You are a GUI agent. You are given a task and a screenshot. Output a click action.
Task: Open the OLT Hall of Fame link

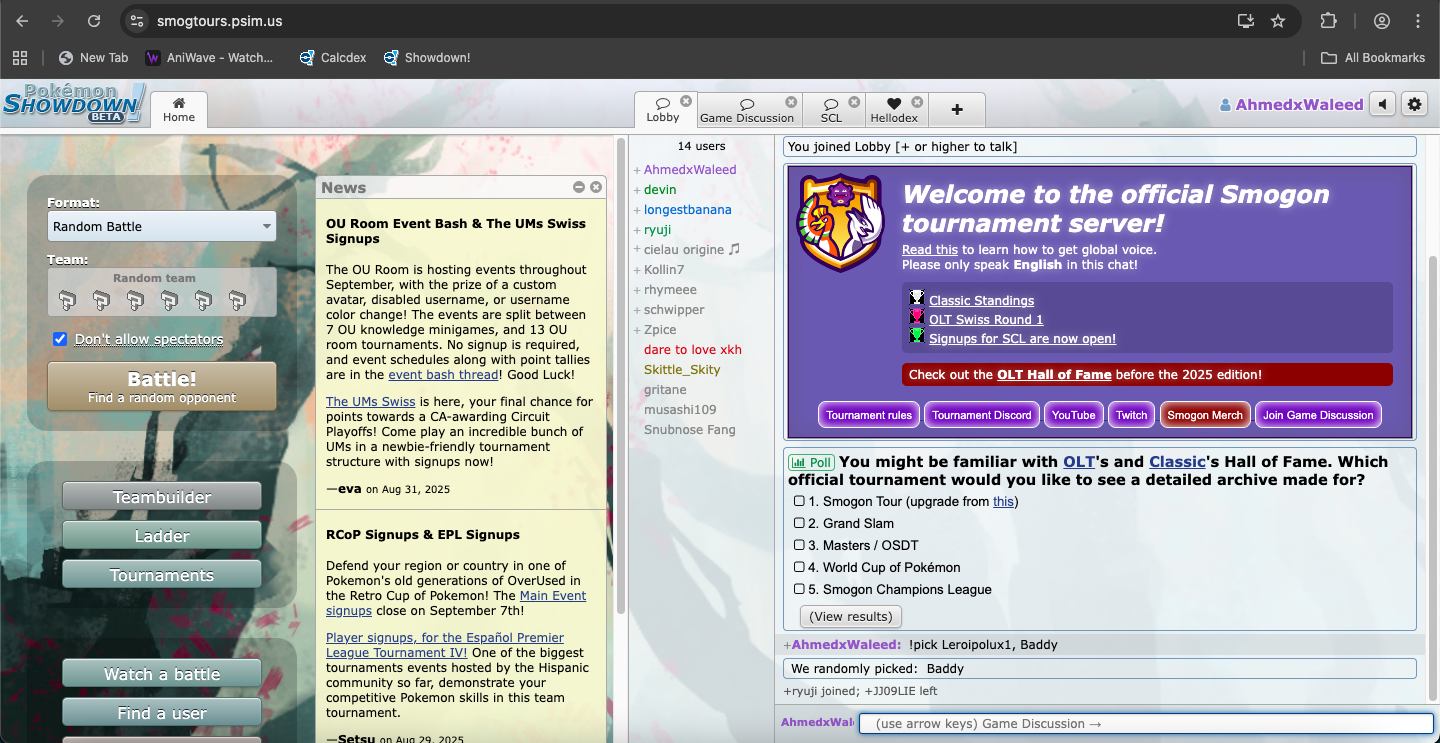point(1054,375)
